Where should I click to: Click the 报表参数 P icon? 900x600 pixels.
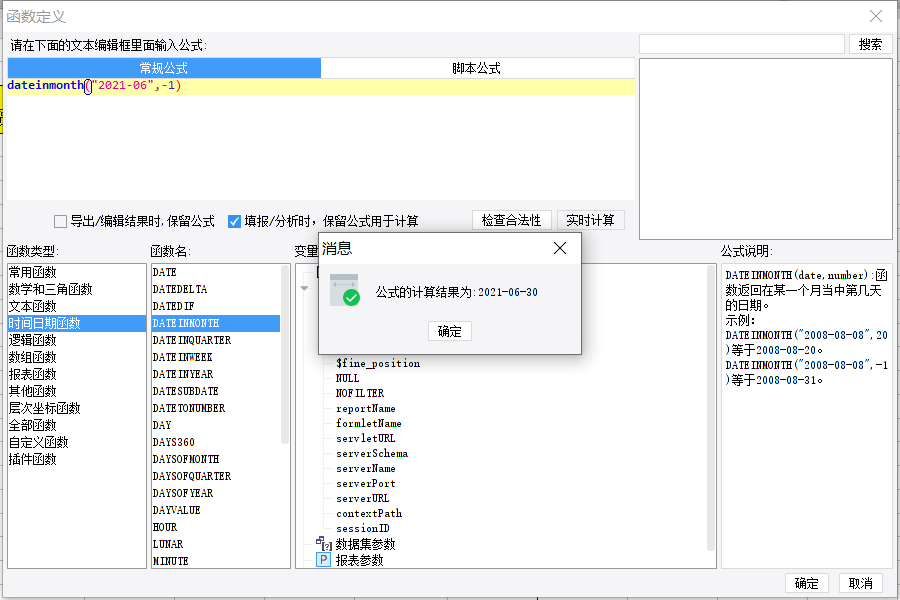click(x=324, y=560)
